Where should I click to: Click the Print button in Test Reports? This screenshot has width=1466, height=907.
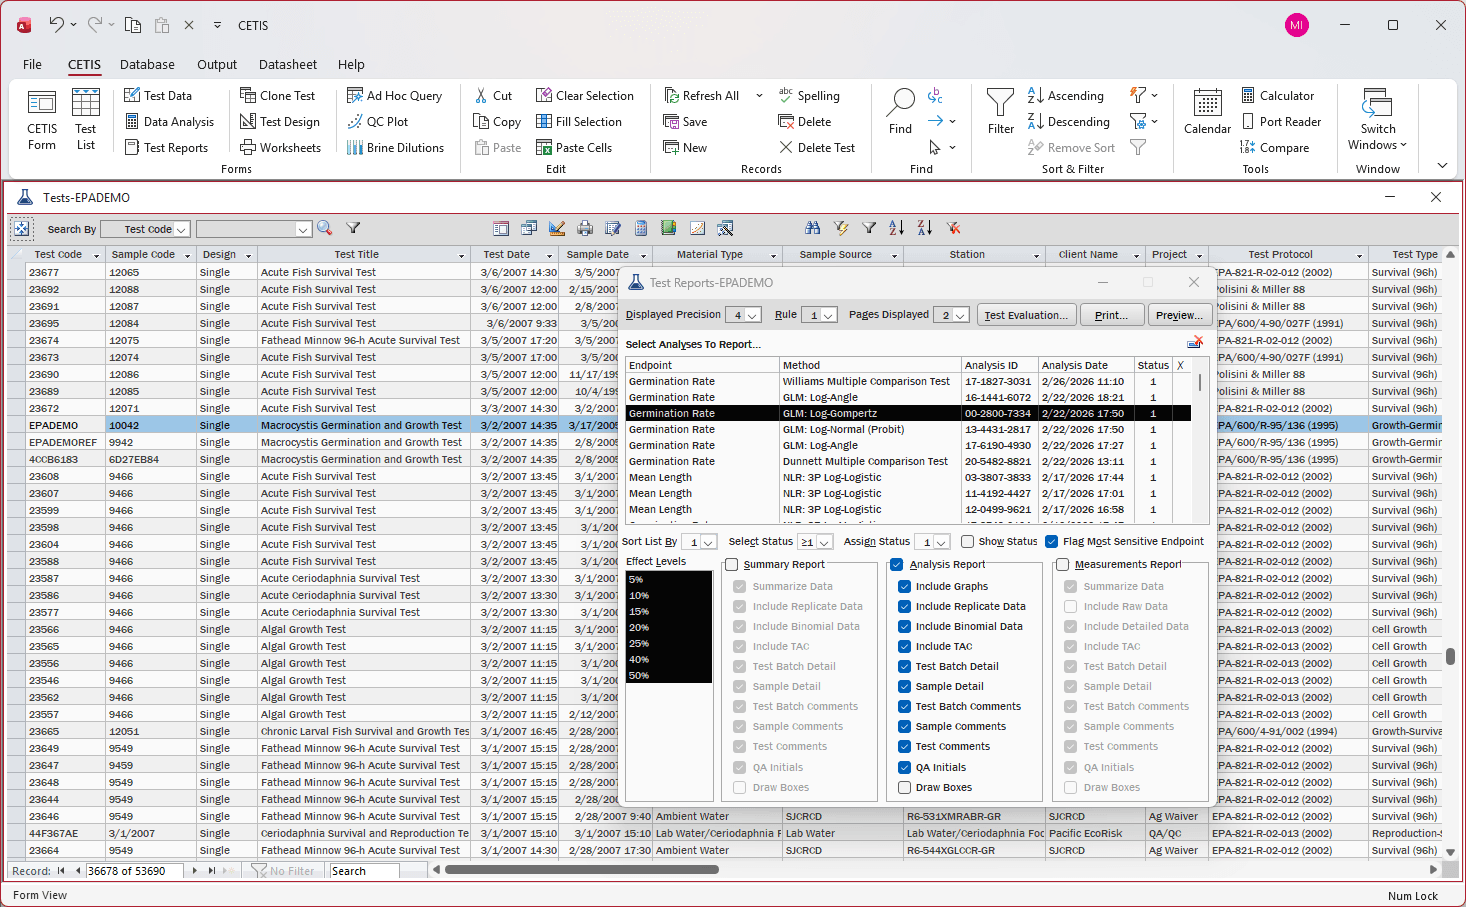[x=1111, y=315]
